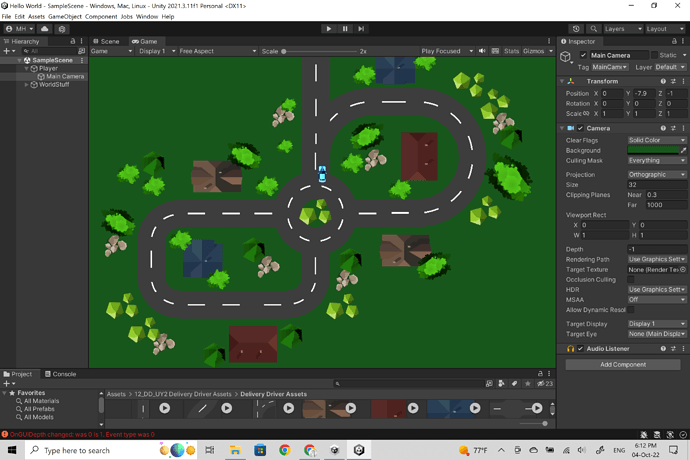This screenshot has height=460, width=690.
Task: Click the Hierarchy add object plus icon
Action: [9, 51]
